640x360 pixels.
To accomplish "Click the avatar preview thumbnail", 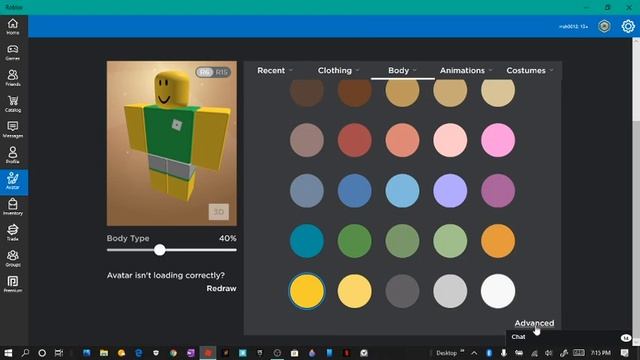I will [171, 143].
